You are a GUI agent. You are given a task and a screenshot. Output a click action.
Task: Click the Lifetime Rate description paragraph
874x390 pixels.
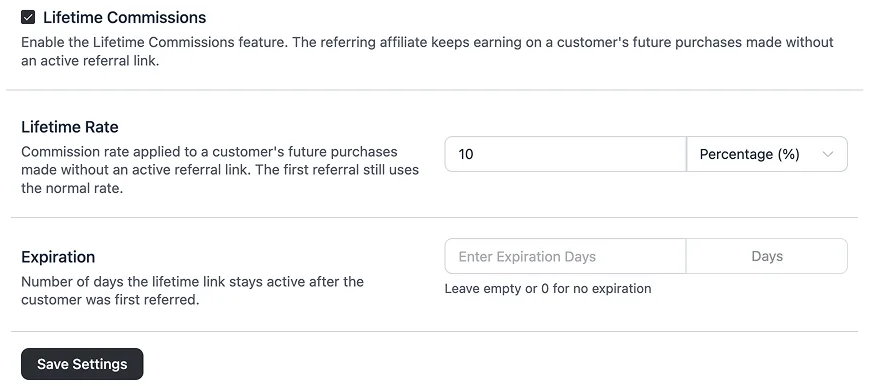click(220, 170)
